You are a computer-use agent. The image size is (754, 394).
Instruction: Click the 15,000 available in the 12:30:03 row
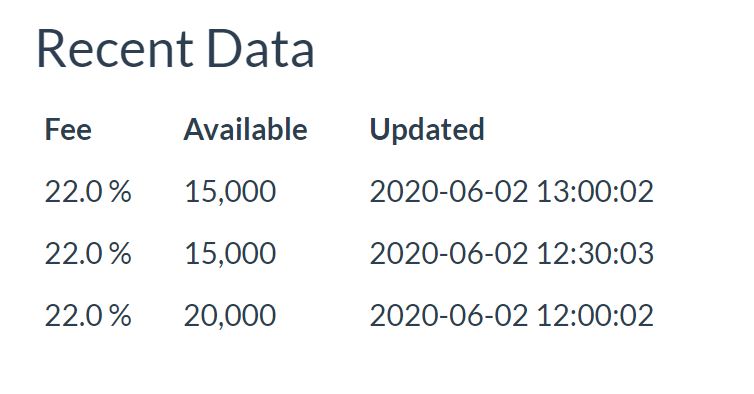tap(230, 254)
